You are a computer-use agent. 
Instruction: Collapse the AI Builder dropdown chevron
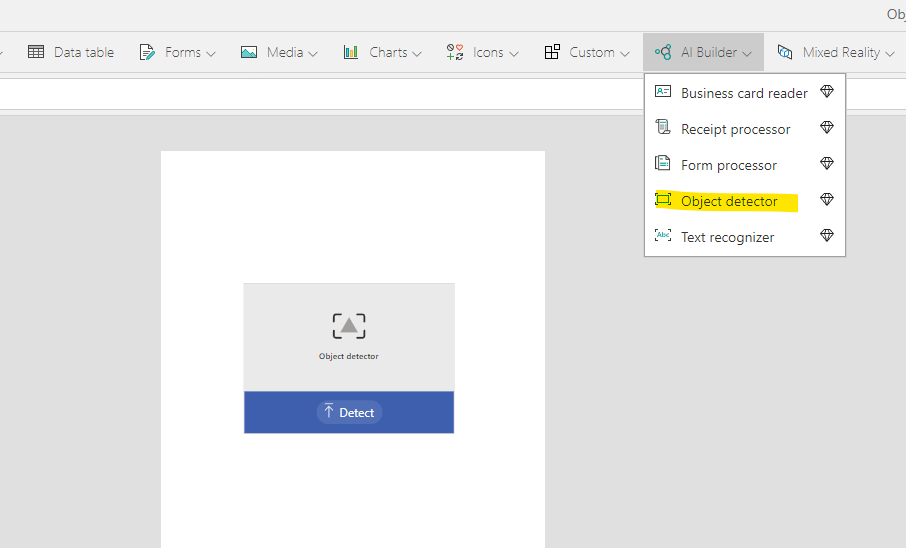click(x=747, y=53)
